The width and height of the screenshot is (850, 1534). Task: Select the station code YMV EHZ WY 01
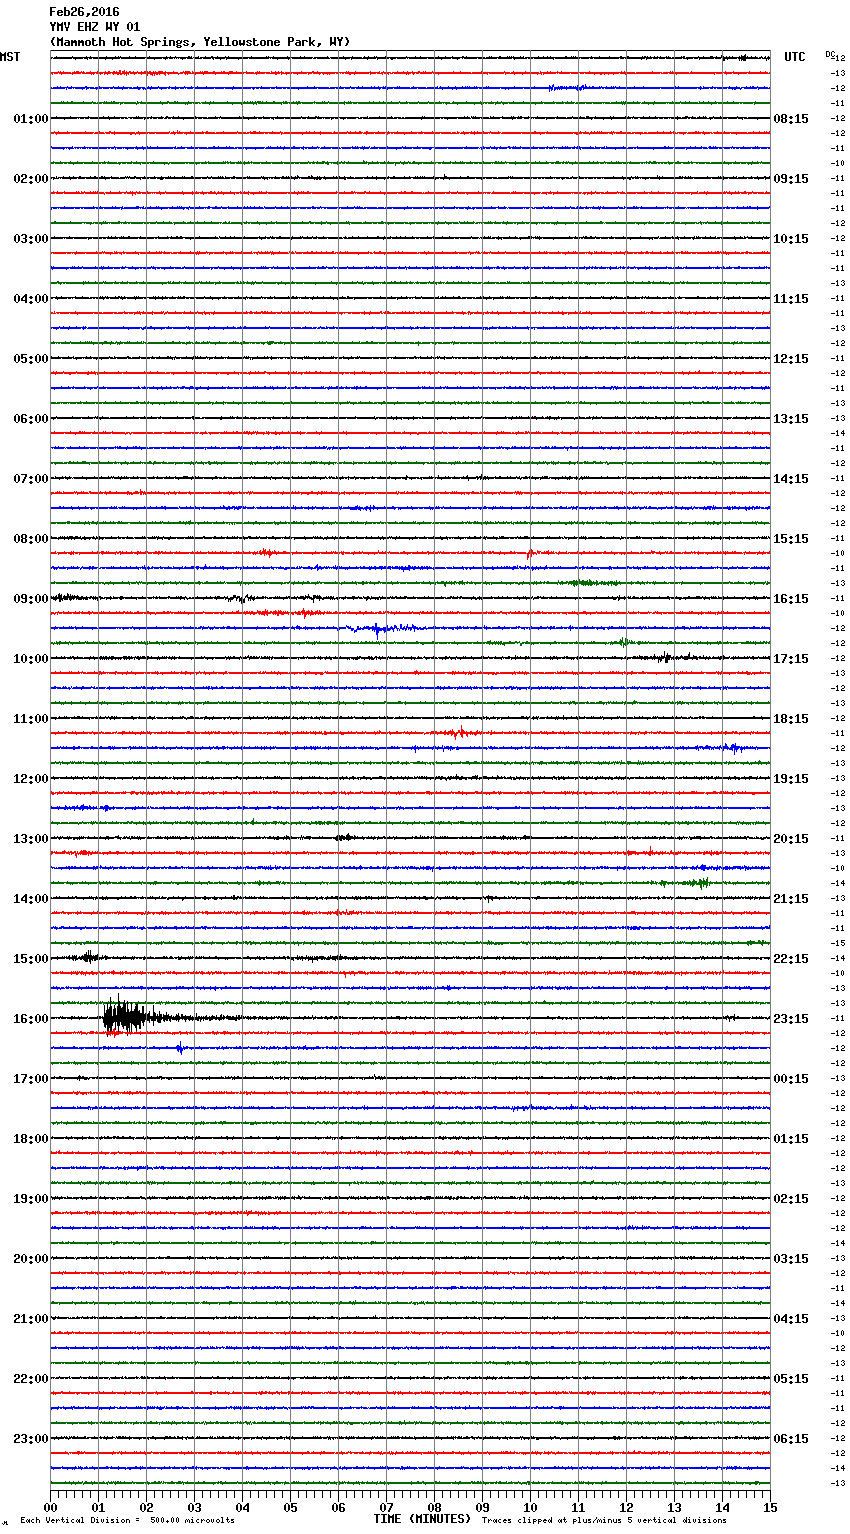tap(95, 27)
